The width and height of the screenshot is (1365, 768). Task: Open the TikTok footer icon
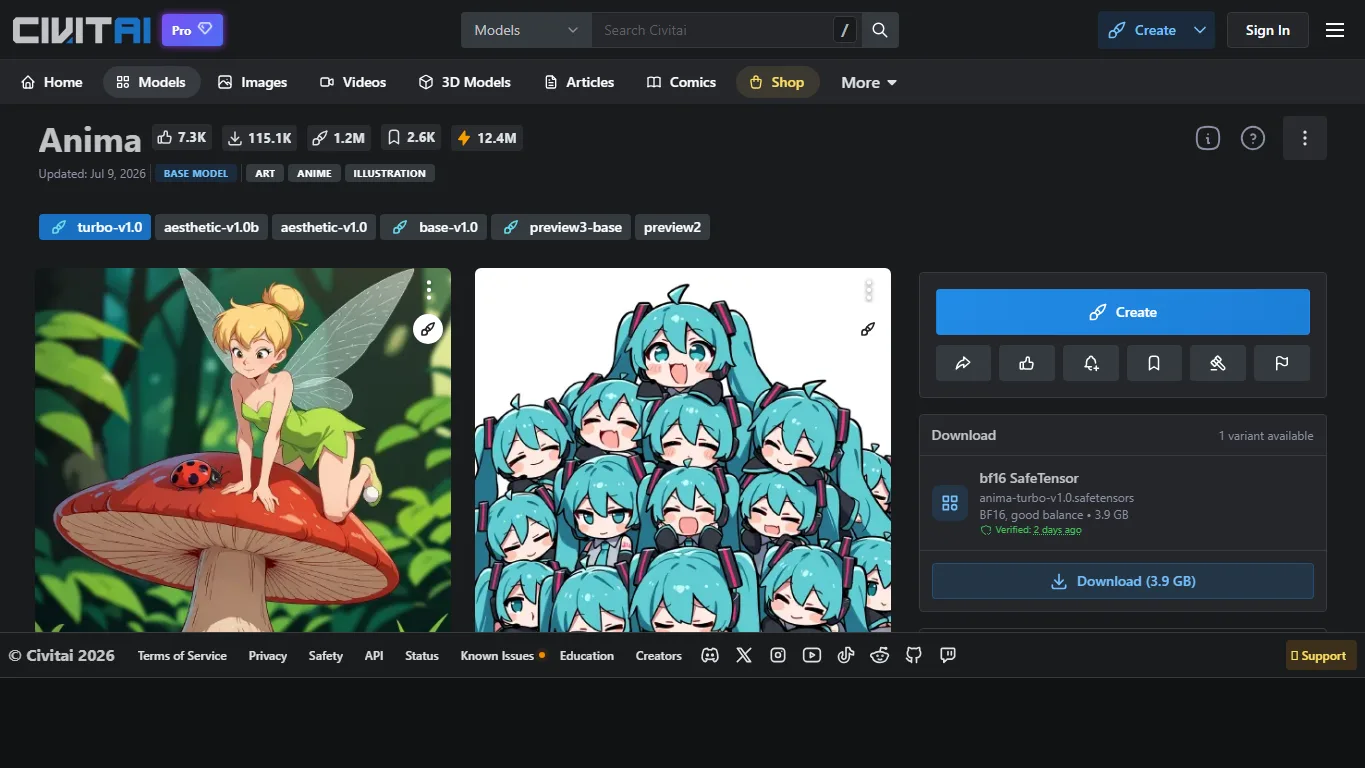tap(846, 655)
